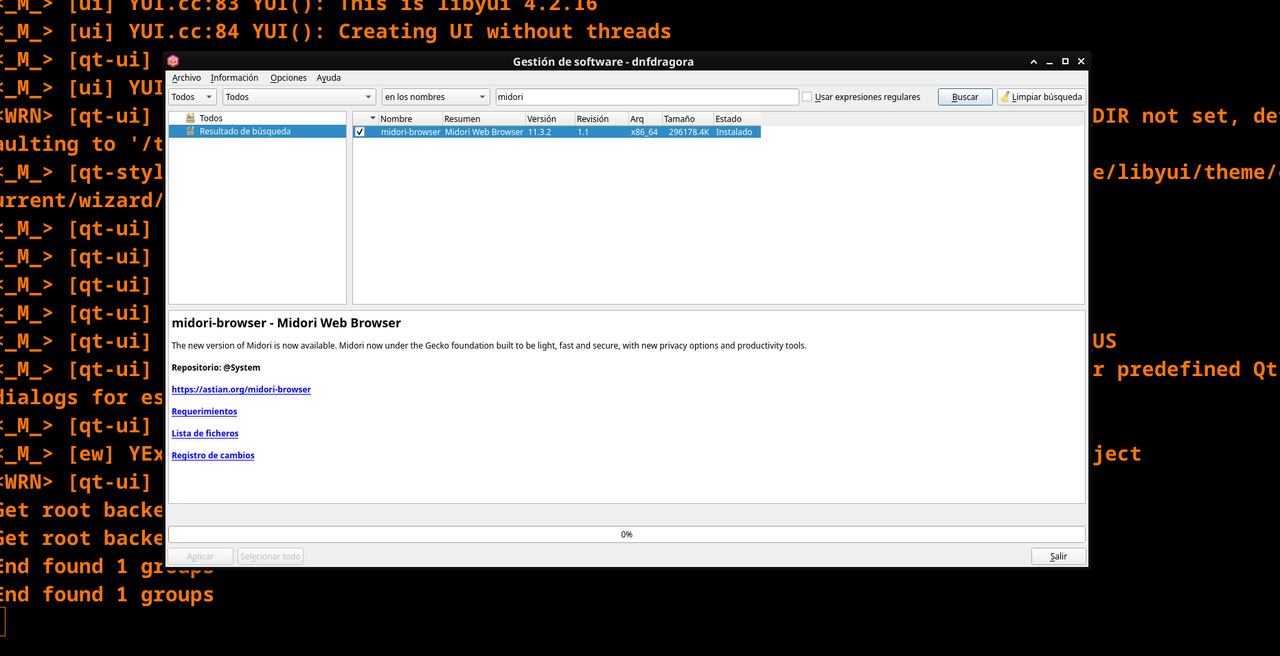Enable Usar expresiones regulares checkbox
This screenshot has width=1280, height=656.
(x=807, y=97)
